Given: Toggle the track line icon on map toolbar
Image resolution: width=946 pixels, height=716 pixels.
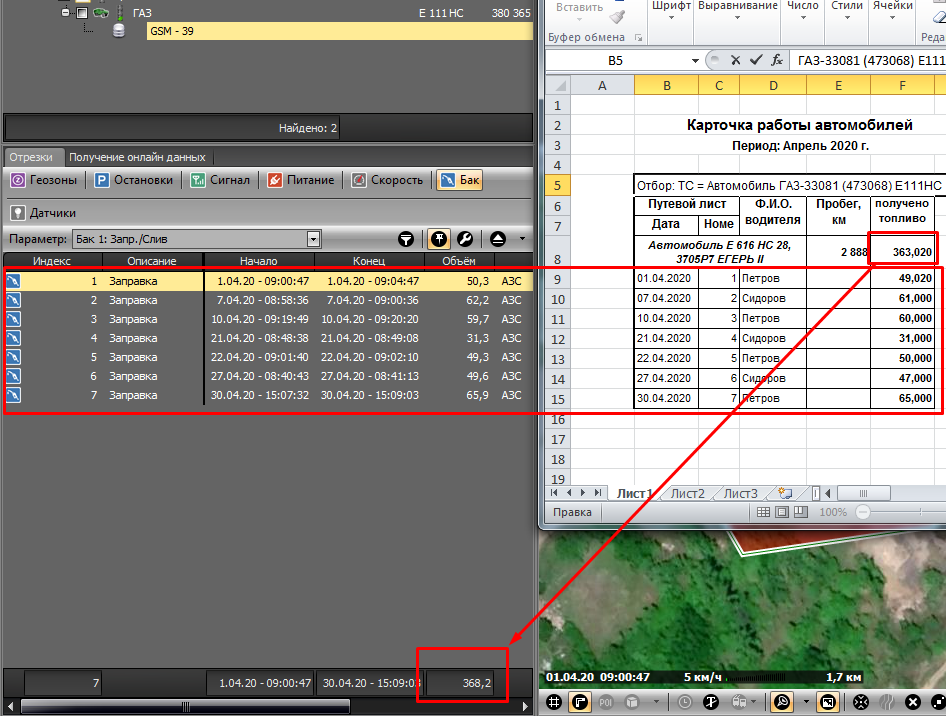Looking at the screenshot, I should (580, 702).
